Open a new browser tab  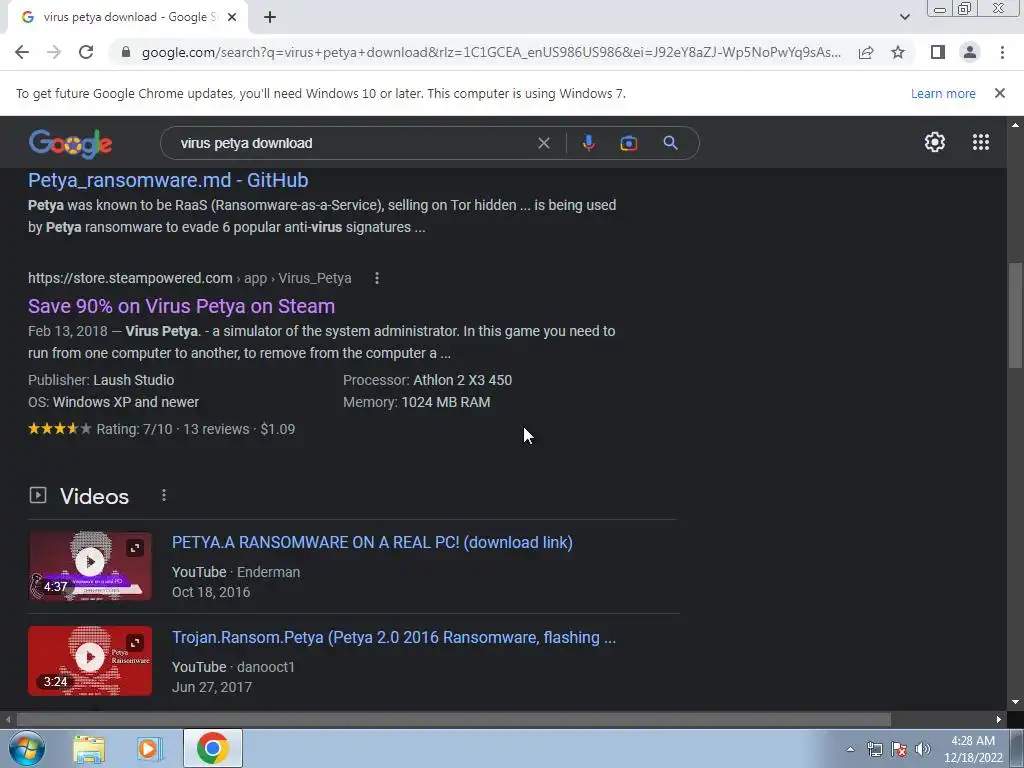pyautogui.click(x=270, y=17)
